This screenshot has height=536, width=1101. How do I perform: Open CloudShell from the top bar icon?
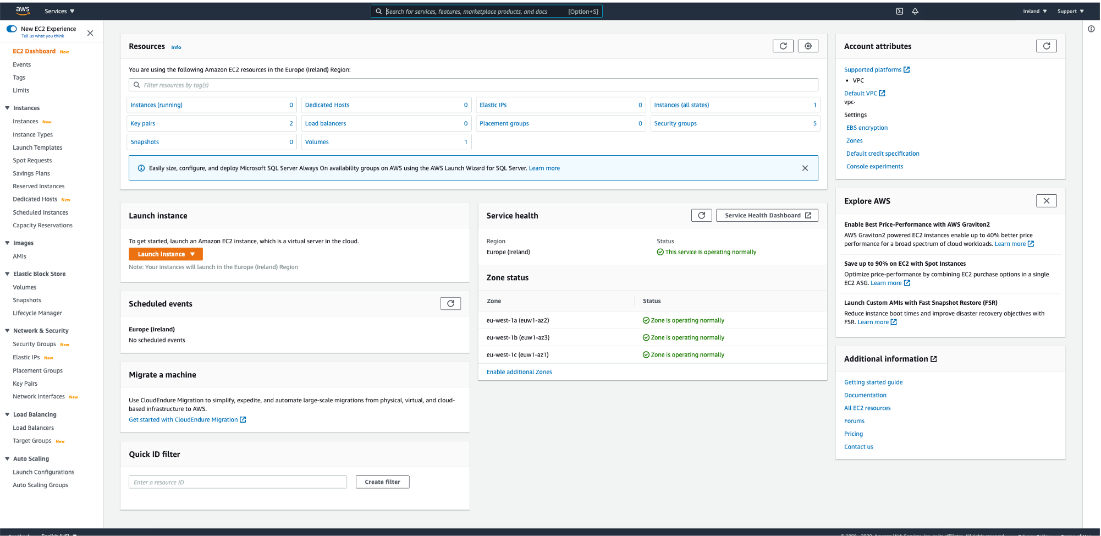[x=899, y=11]
